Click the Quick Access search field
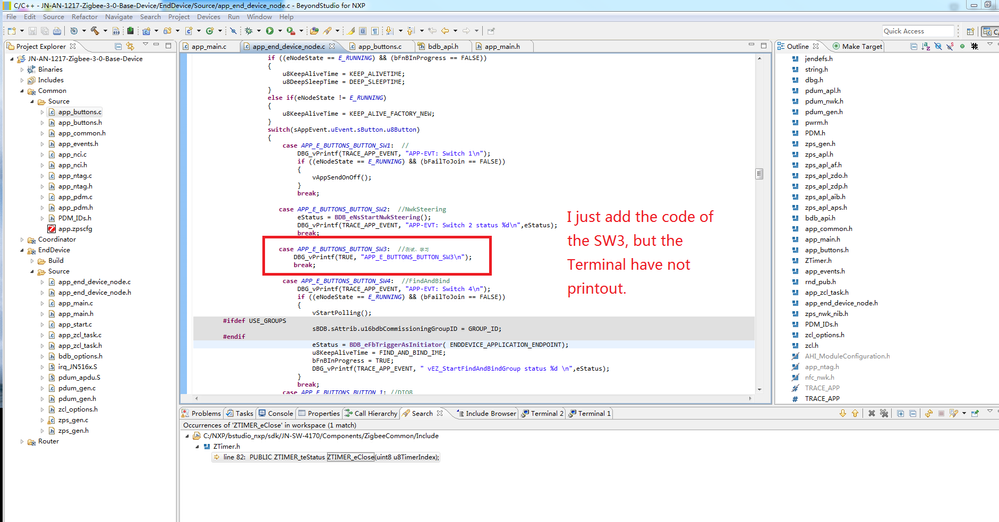The height and width of the screenshot is (522, 999). click(x=917, y=31)
